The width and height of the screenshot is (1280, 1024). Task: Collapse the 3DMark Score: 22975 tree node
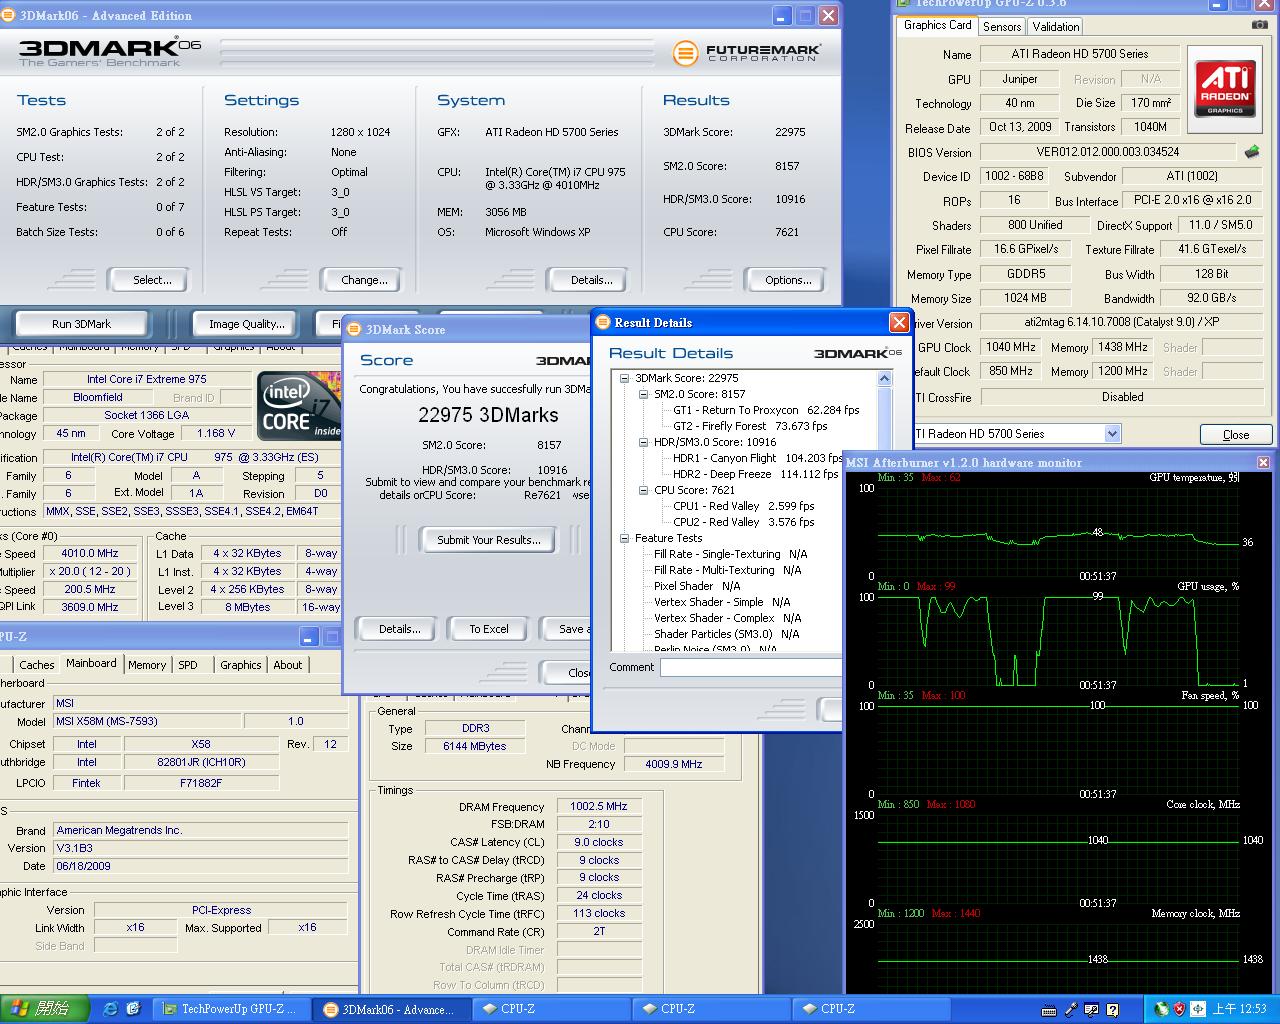tap(624, 378)
